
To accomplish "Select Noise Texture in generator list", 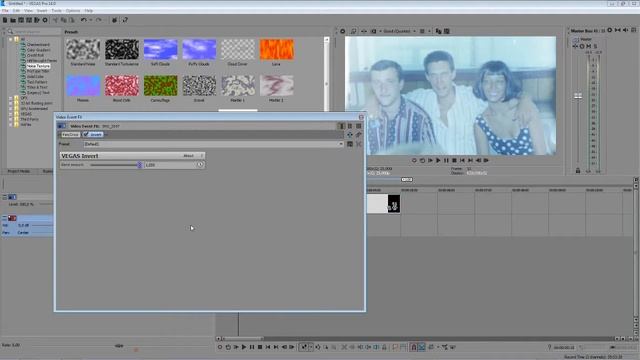I will click(38, 66).
